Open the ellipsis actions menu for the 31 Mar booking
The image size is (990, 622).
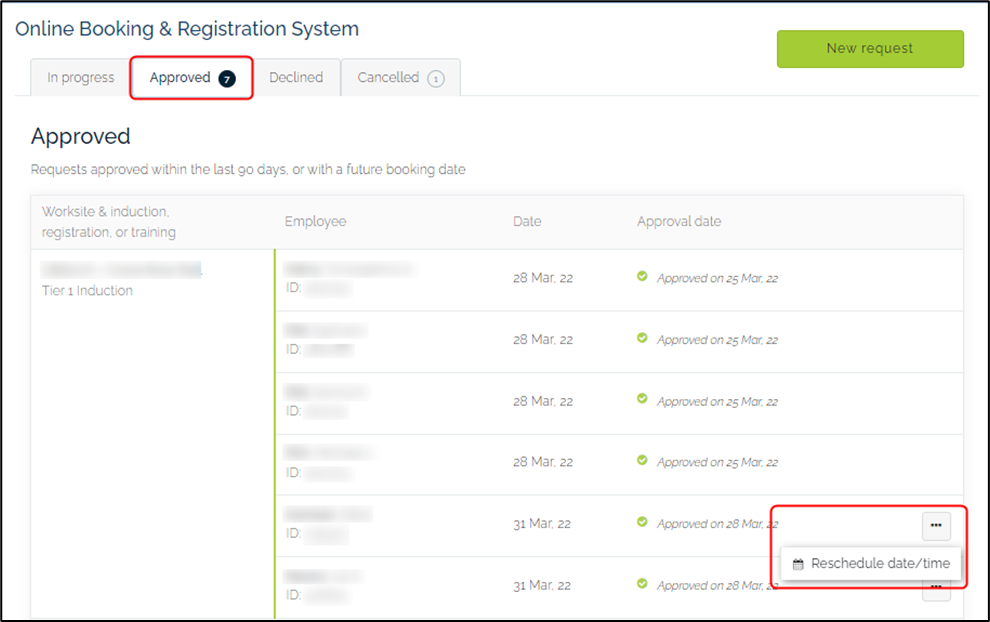[935, 524]
